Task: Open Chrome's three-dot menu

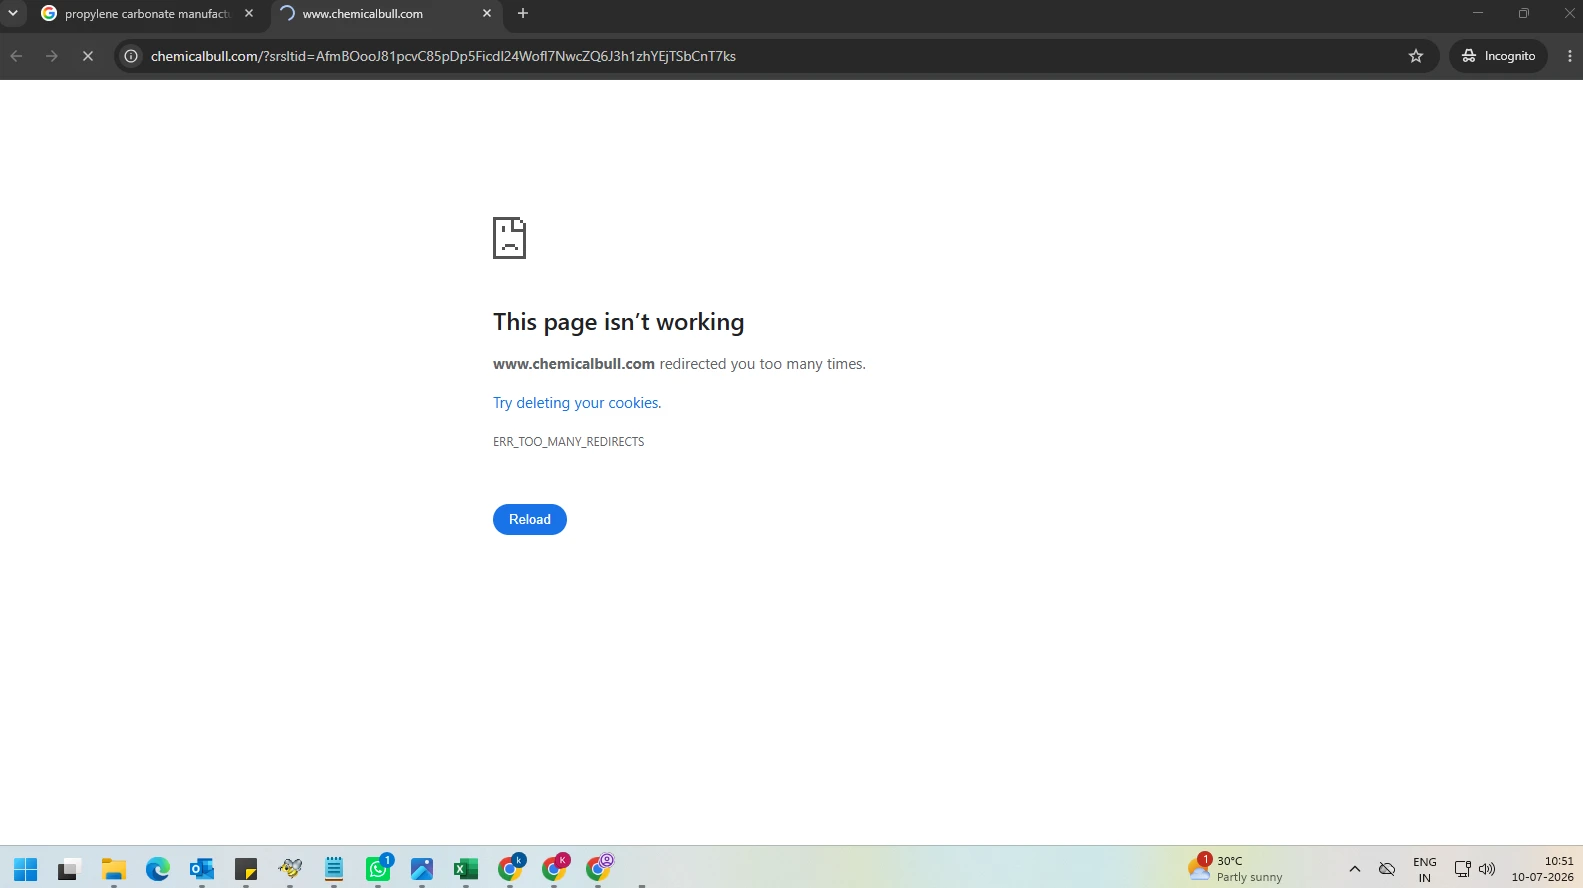Action: pos(1569,56)
